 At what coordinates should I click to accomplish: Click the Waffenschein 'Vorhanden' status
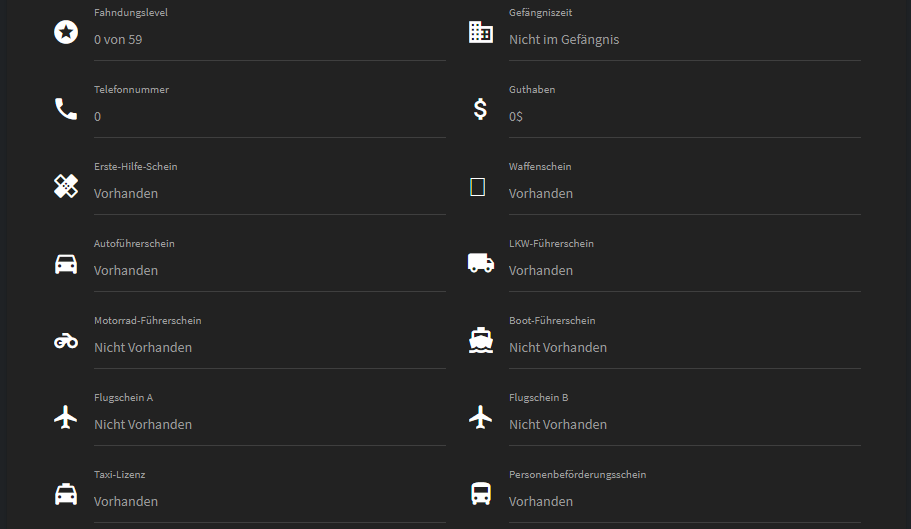[541, 194]
